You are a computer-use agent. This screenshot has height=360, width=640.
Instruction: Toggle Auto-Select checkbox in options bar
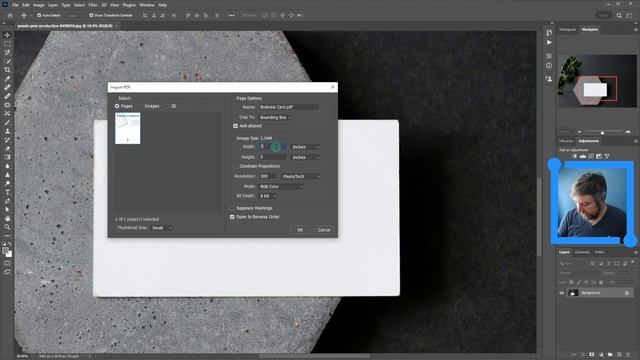click(39, 16)
